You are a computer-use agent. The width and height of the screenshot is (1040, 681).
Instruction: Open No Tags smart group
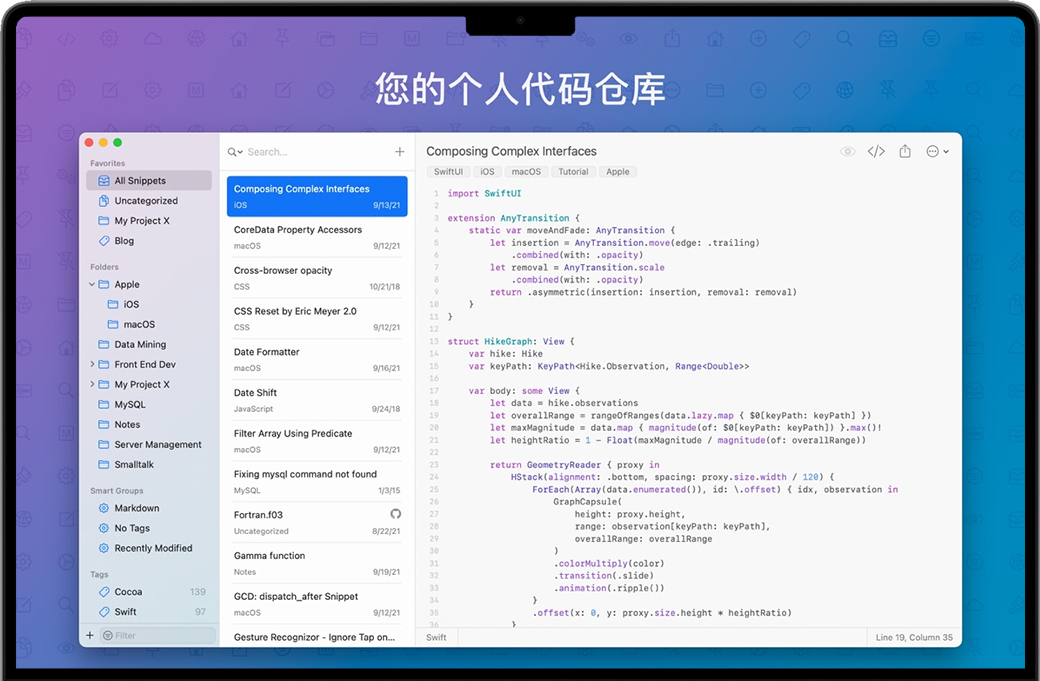point(149,528)
